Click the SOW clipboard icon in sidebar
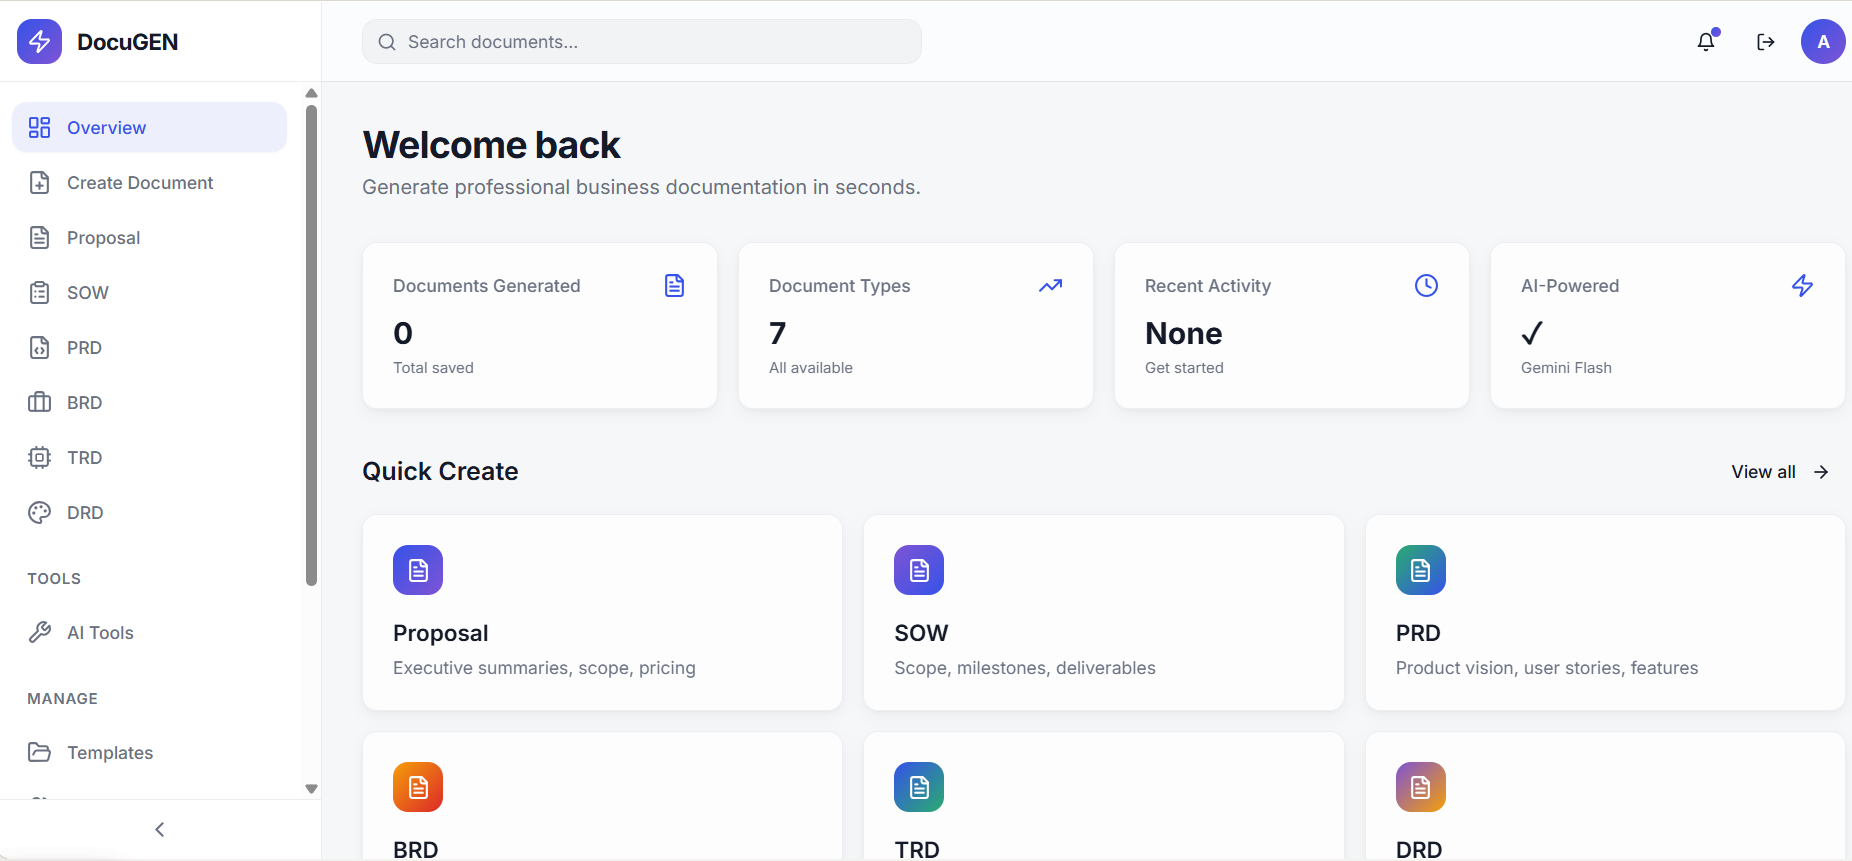 tap(39, 292)
